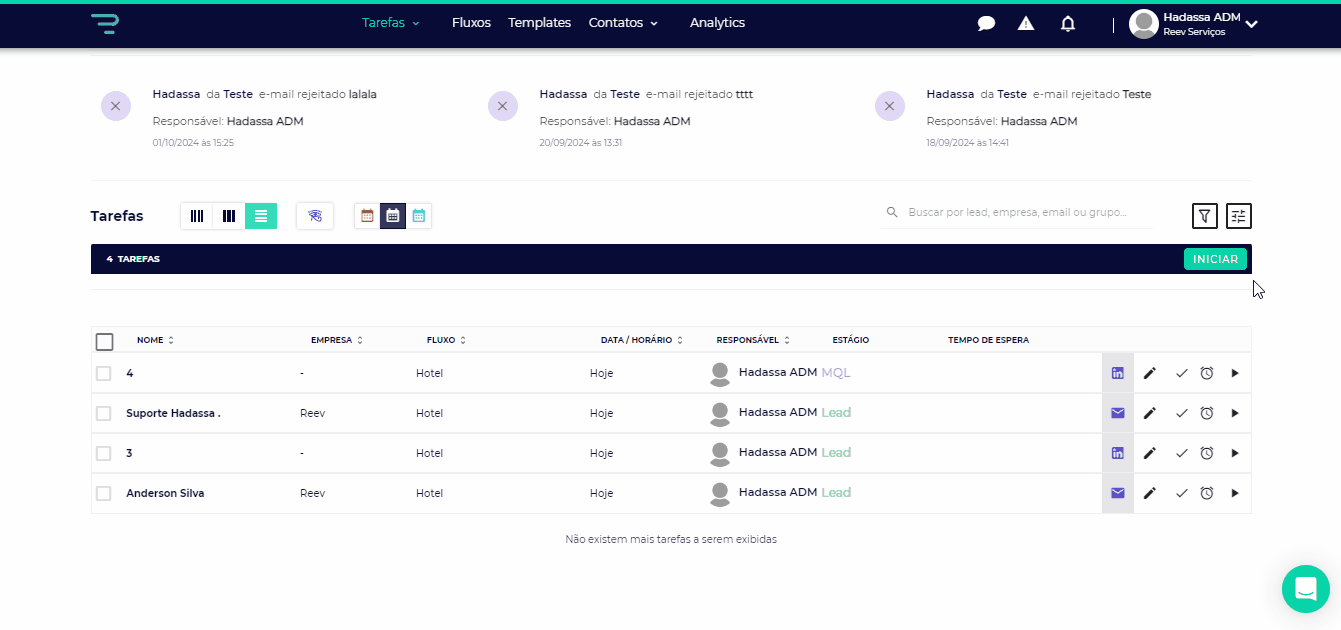The height and width of the screenshot is (630, 1341).
Task: Play the task for row 3
Action: click(1235, 453)
